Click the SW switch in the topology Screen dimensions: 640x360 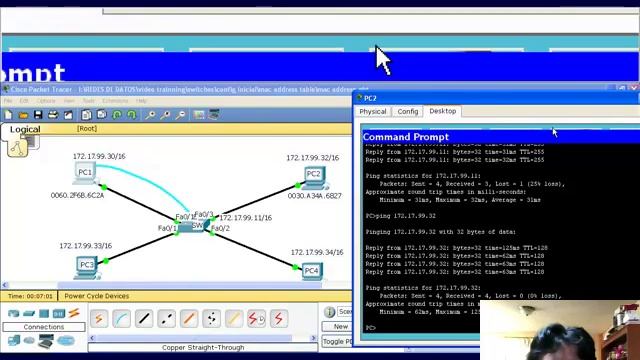[x=194, y=225]
